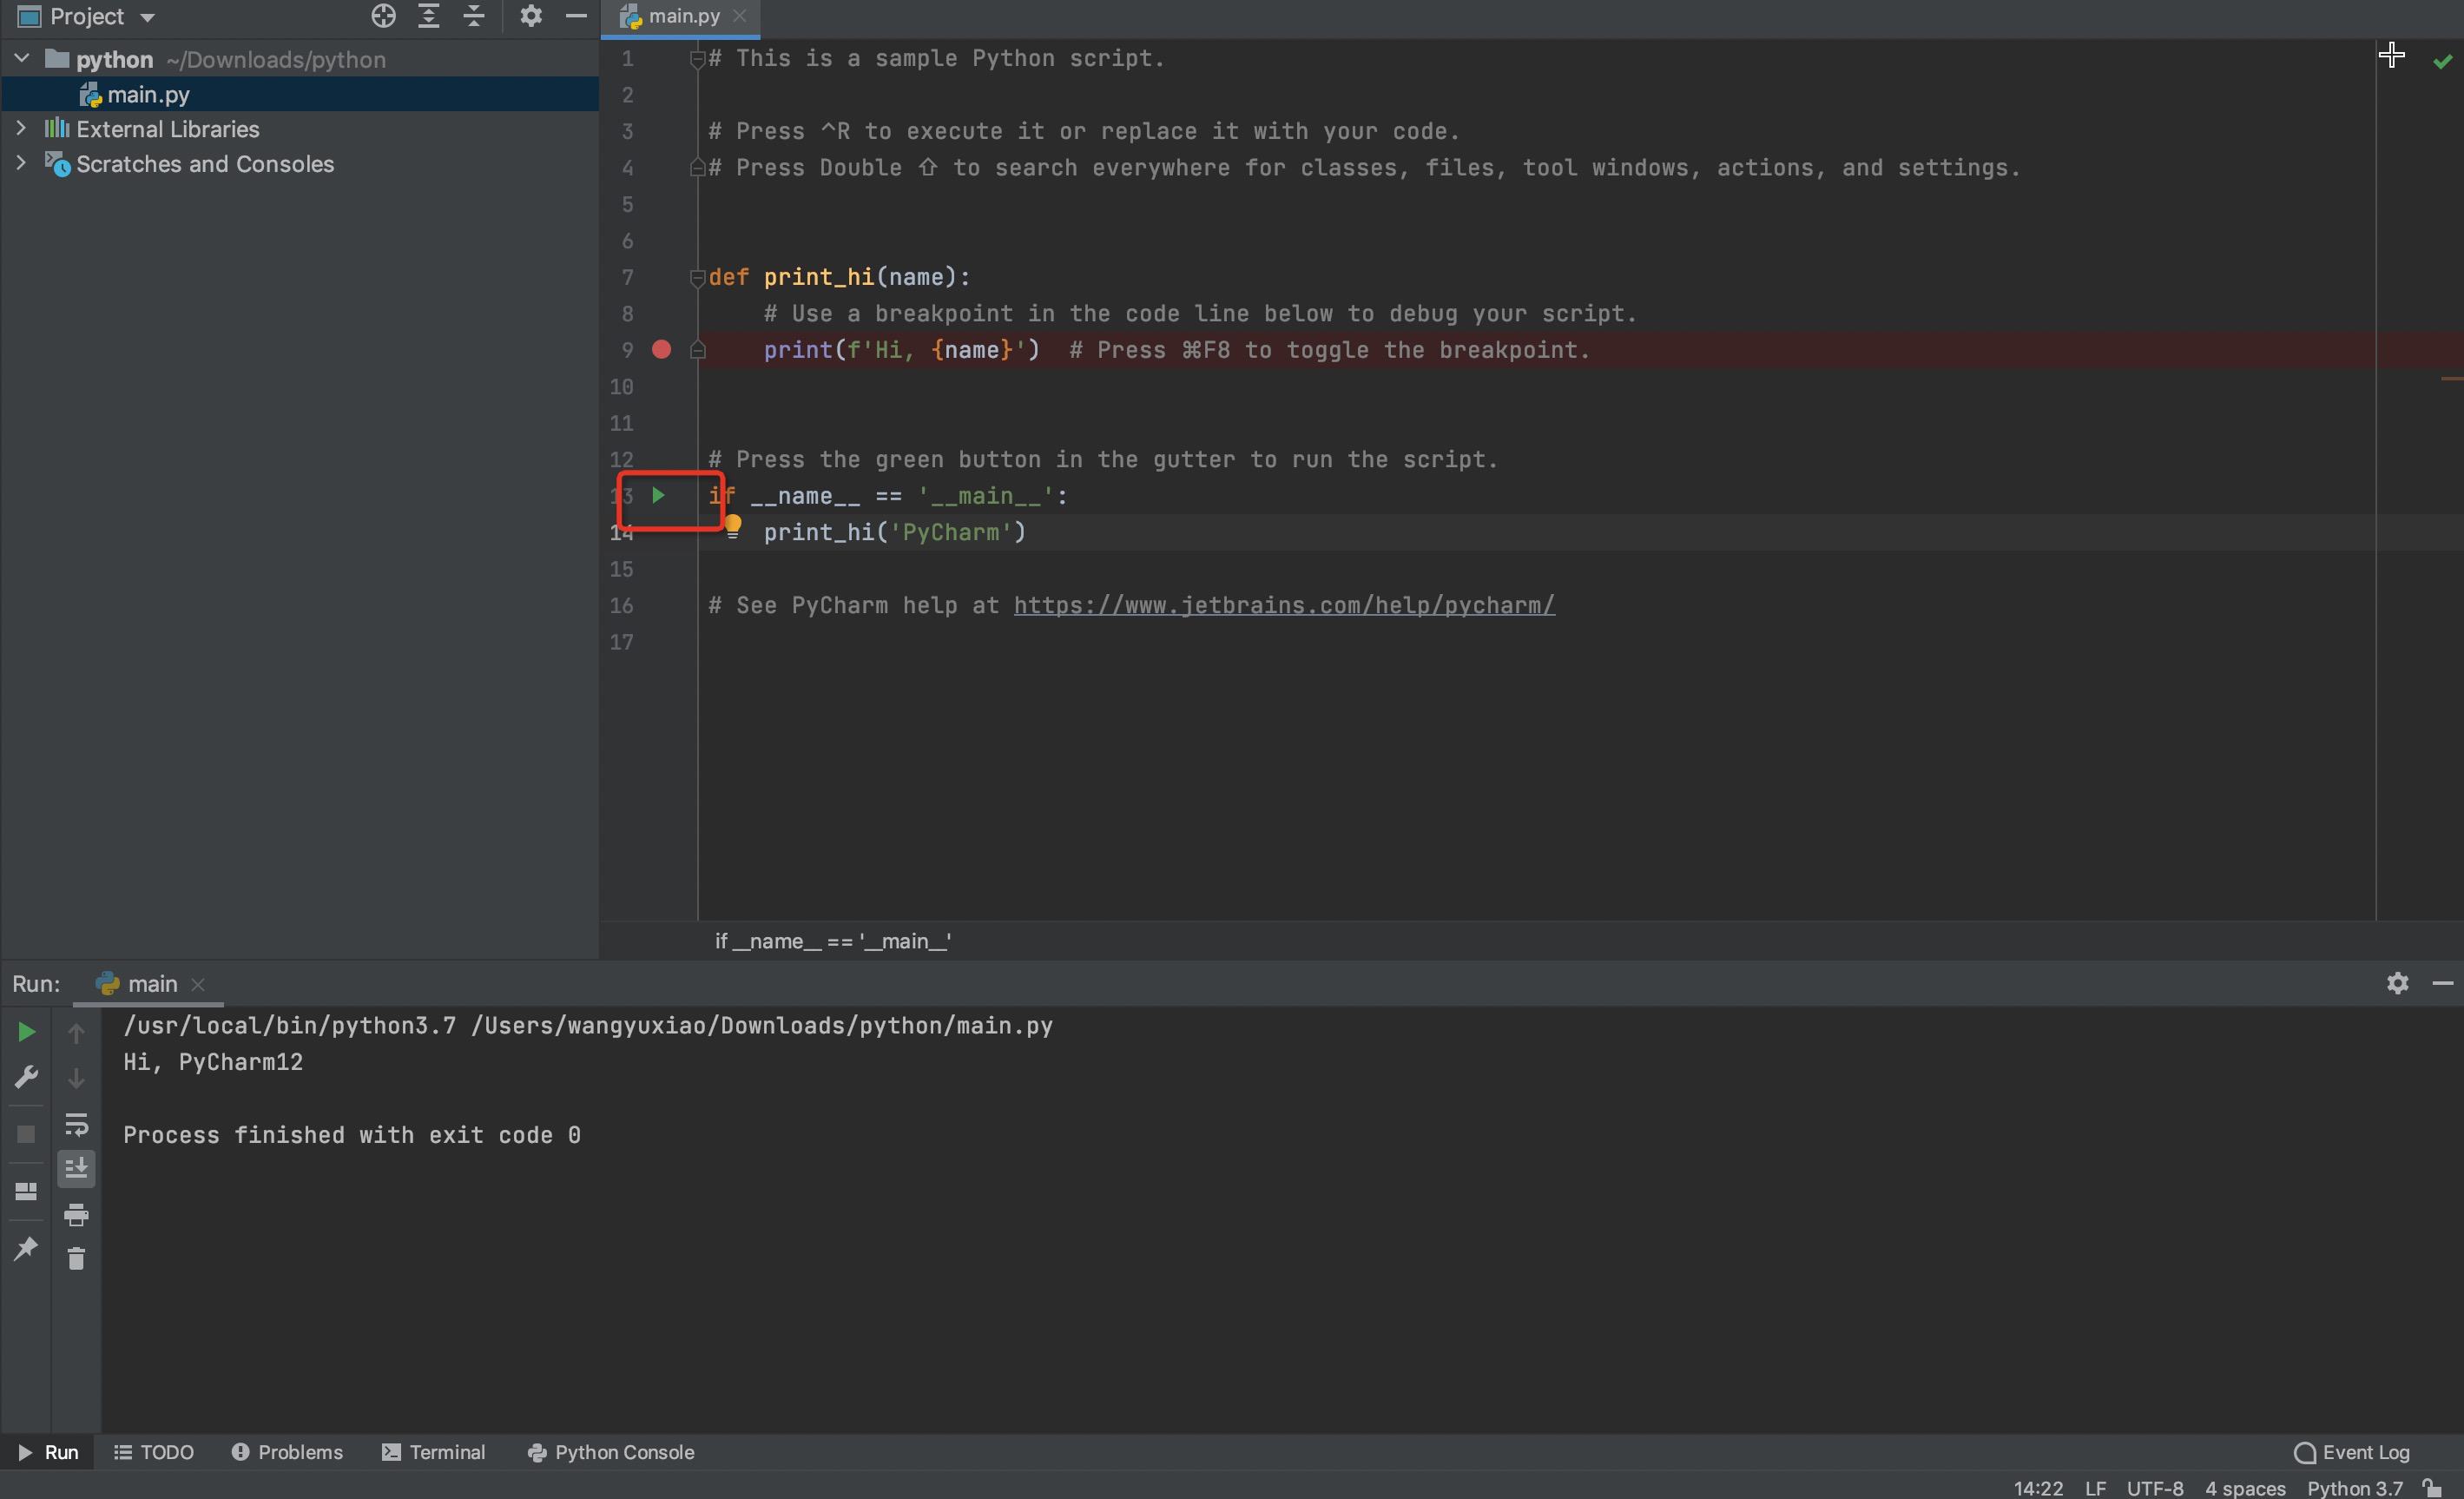Pin the Run tab with the pin icon
This screenshot has height=1499, width=2464.
27,1248
